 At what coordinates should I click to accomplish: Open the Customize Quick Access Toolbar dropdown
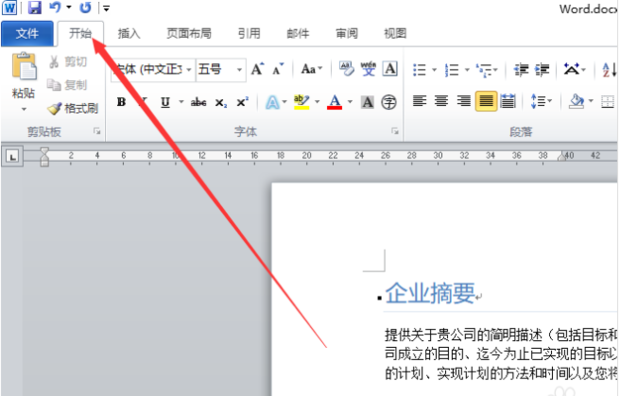(106, 8)
